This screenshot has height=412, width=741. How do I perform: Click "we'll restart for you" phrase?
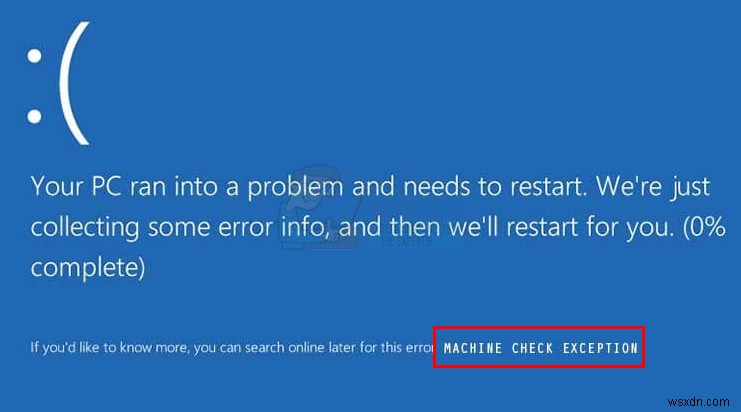click(560, 228)
